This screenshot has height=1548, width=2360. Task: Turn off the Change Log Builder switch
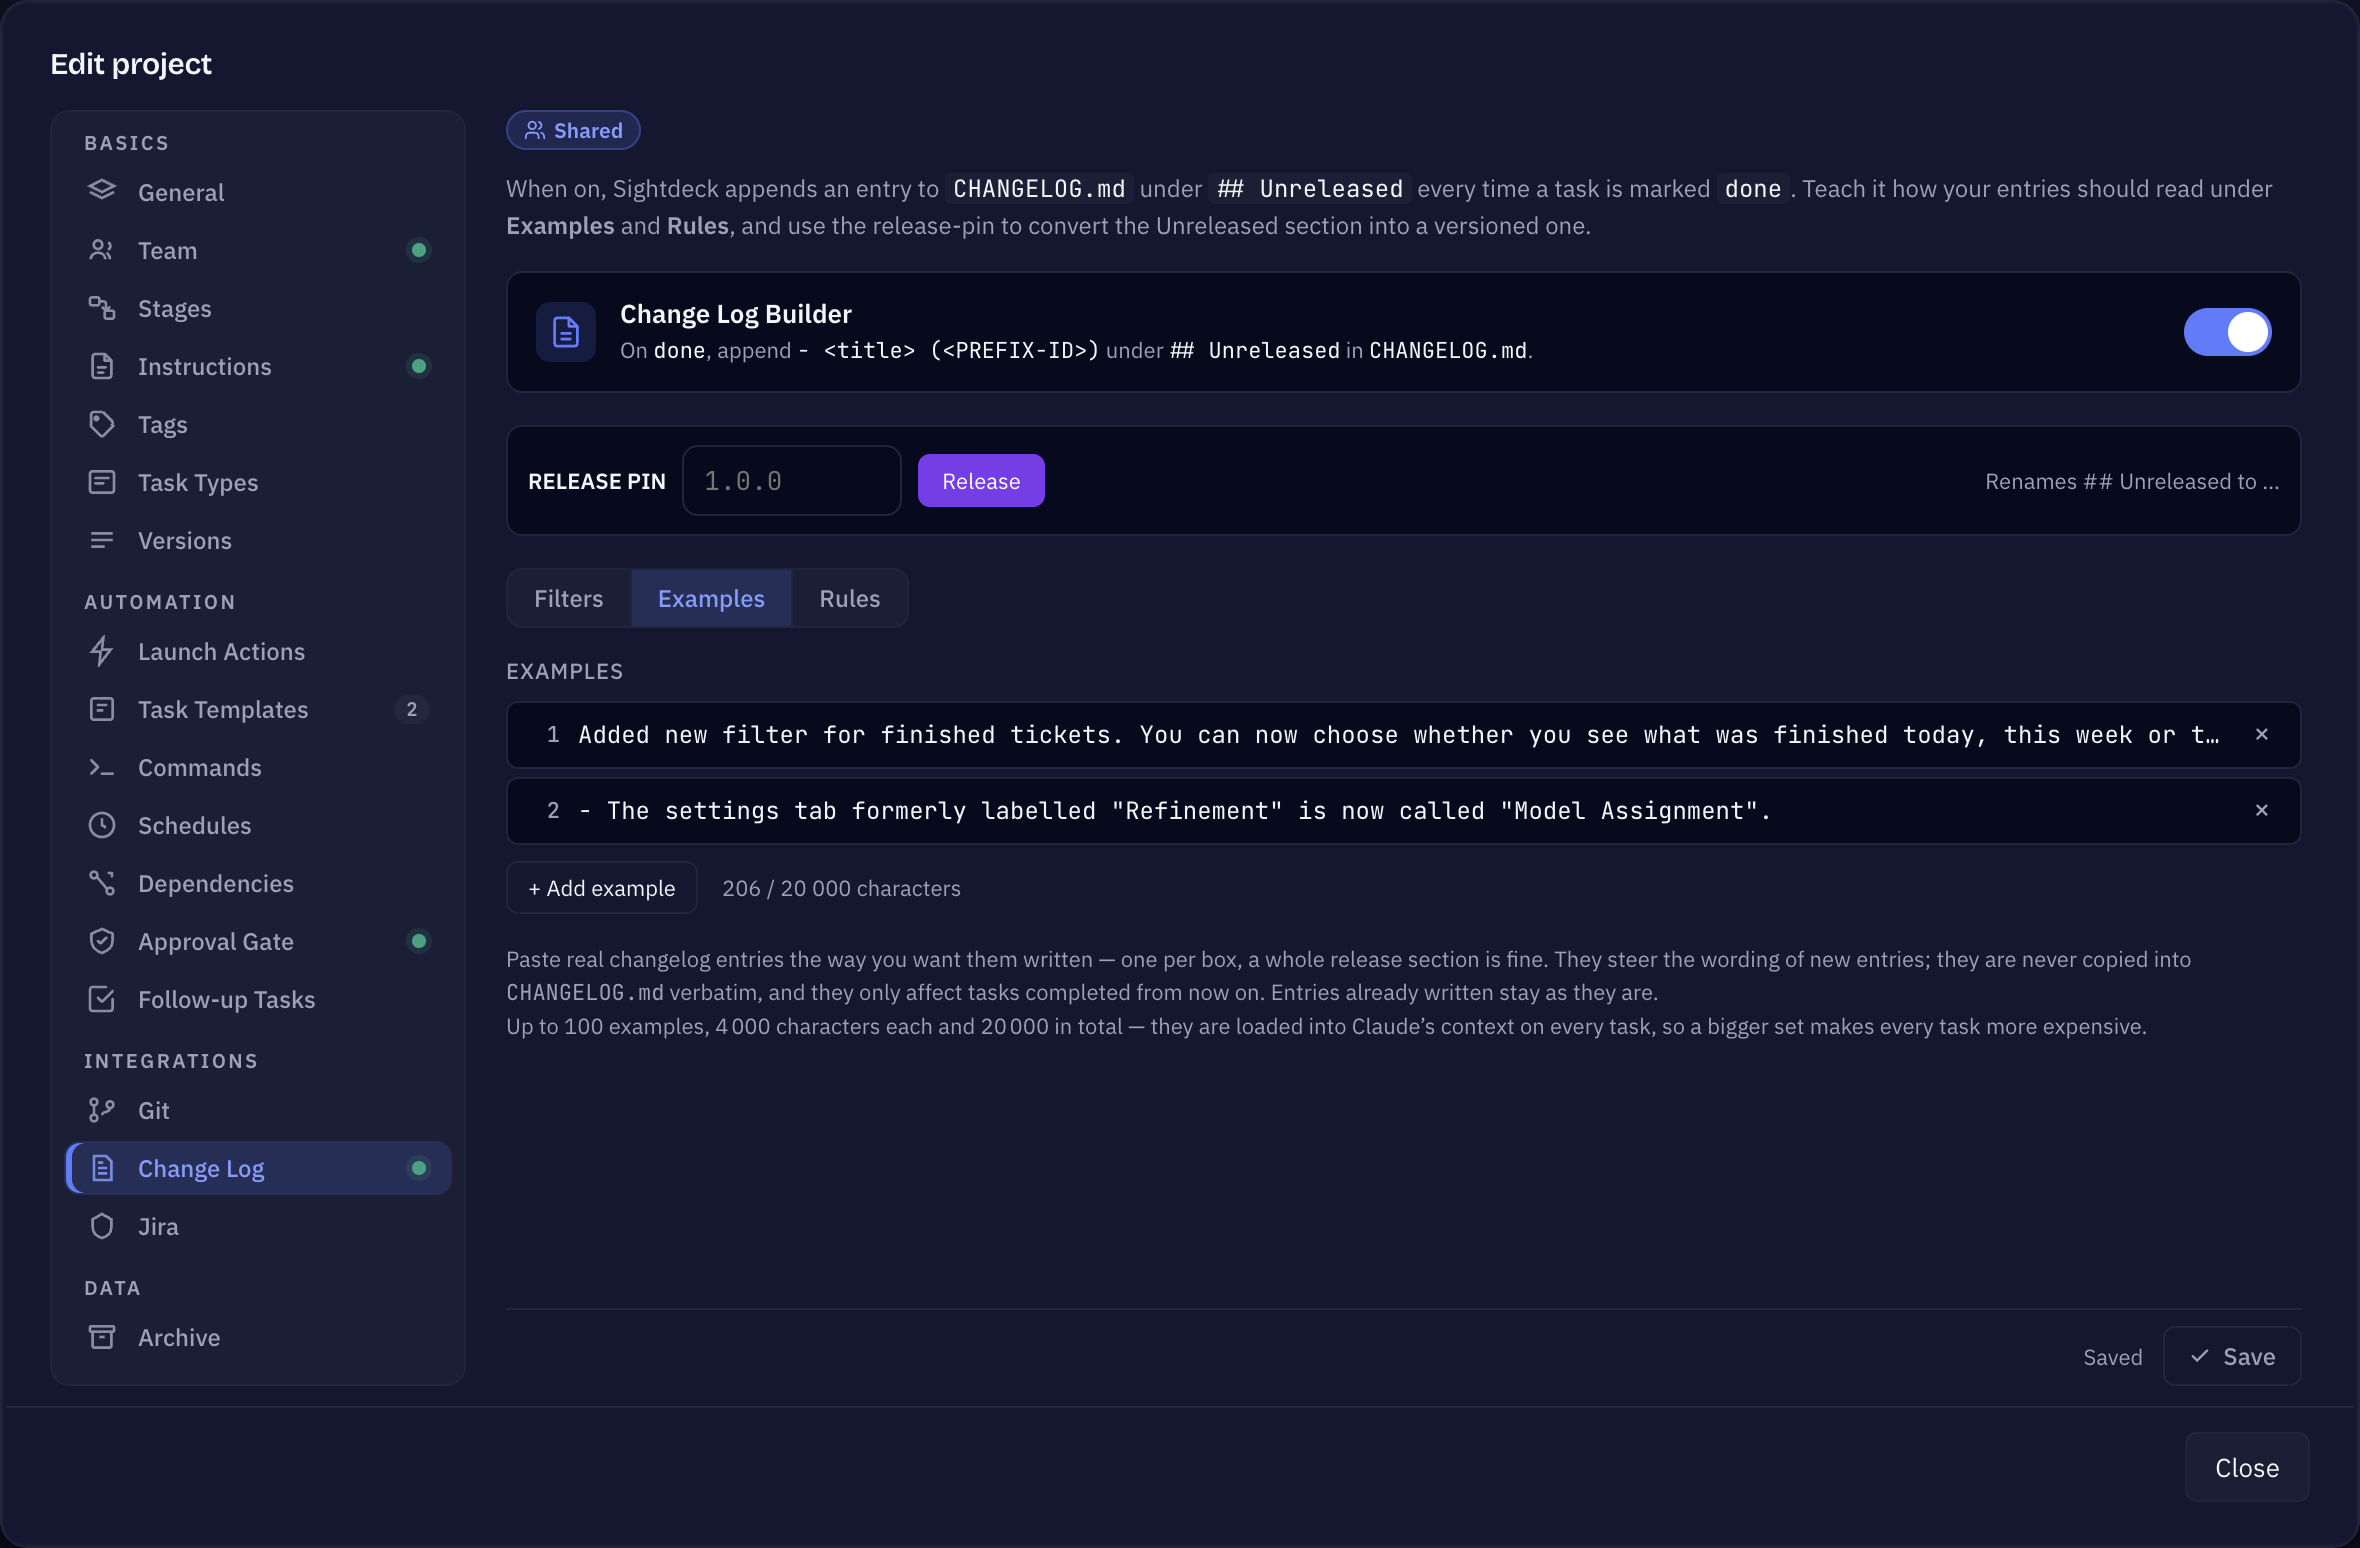2227,332
